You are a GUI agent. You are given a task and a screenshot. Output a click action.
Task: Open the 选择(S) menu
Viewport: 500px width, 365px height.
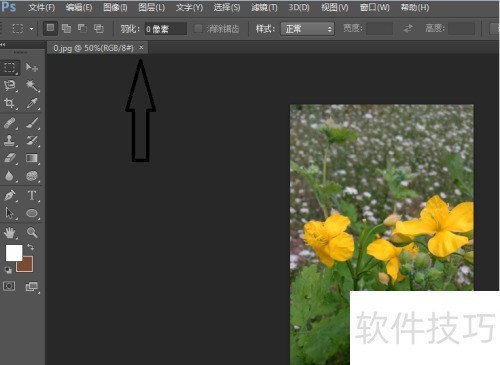(227, 7)
